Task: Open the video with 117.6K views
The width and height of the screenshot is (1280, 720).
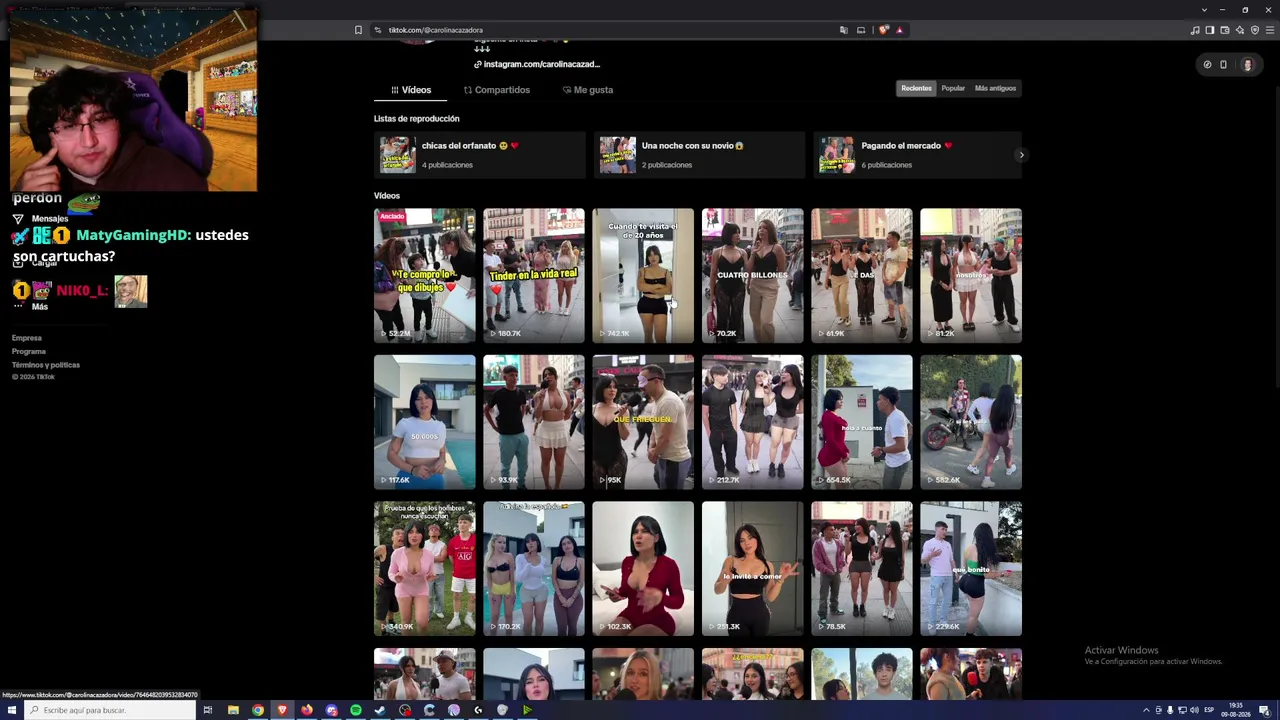Action: coord(425,422)
